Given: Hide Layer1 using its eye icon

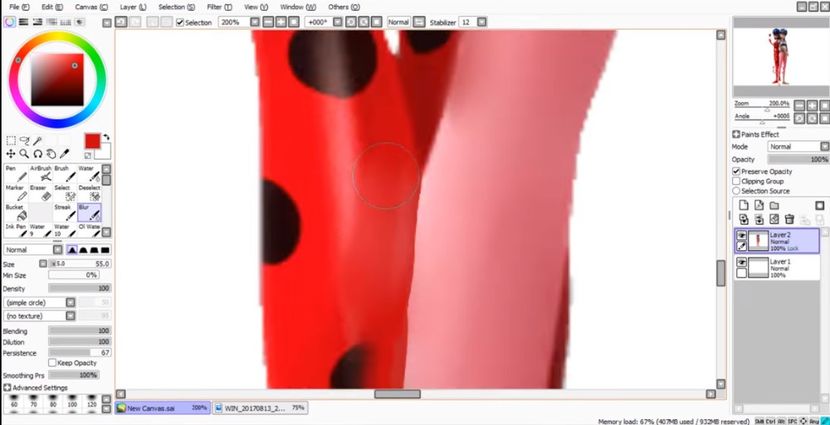Looking at the screenshot, I should [x=742, y=262].
